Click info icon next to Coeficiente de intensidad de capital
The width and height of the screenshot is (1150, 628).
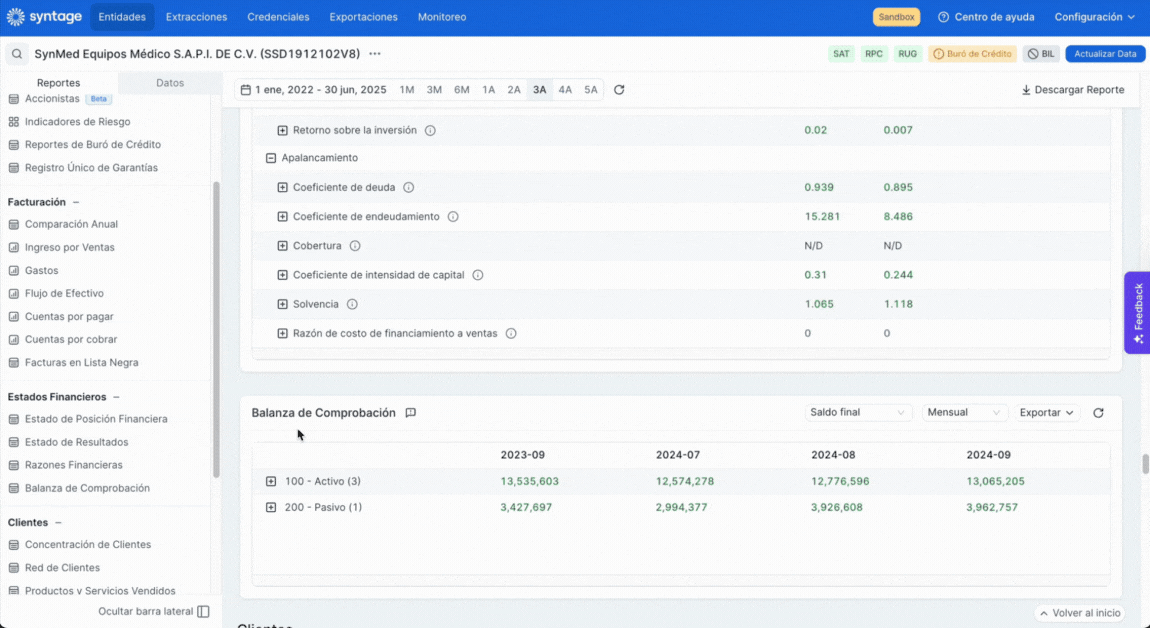(x=478, y=275)
